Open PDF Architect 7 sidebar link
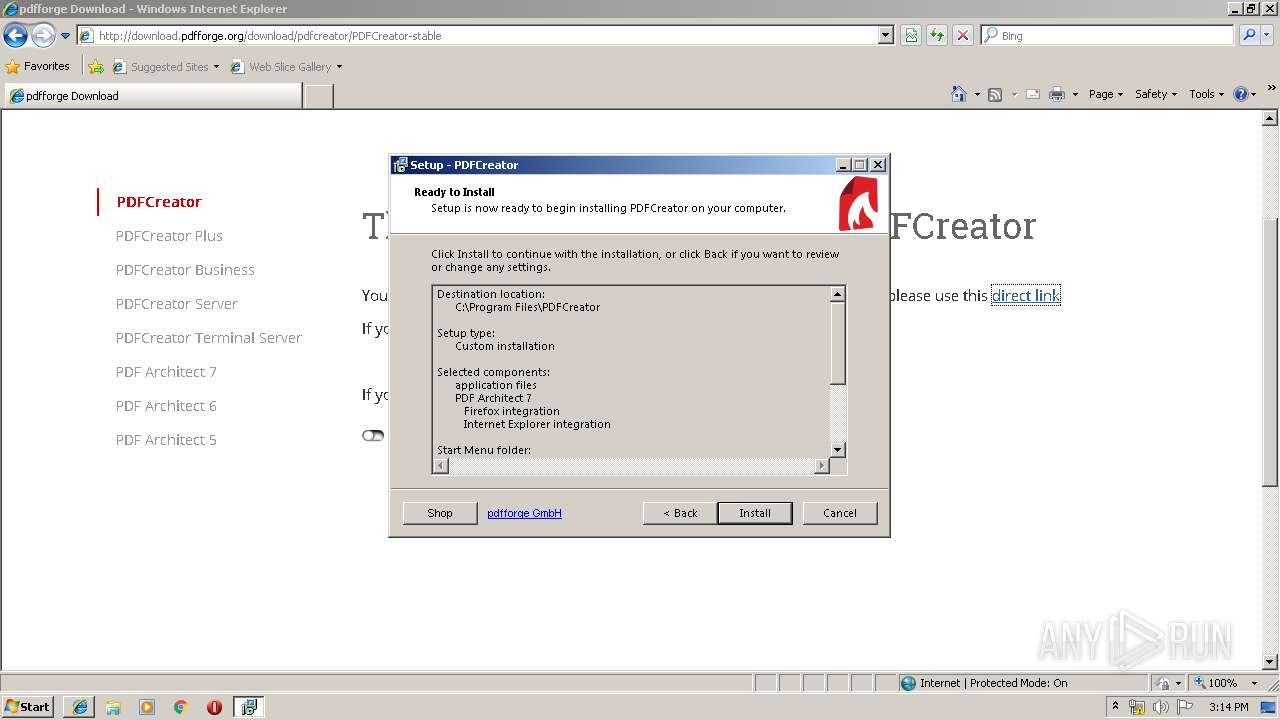The height and width of the screenshot is (720, 1280). [x=166, y=372]
